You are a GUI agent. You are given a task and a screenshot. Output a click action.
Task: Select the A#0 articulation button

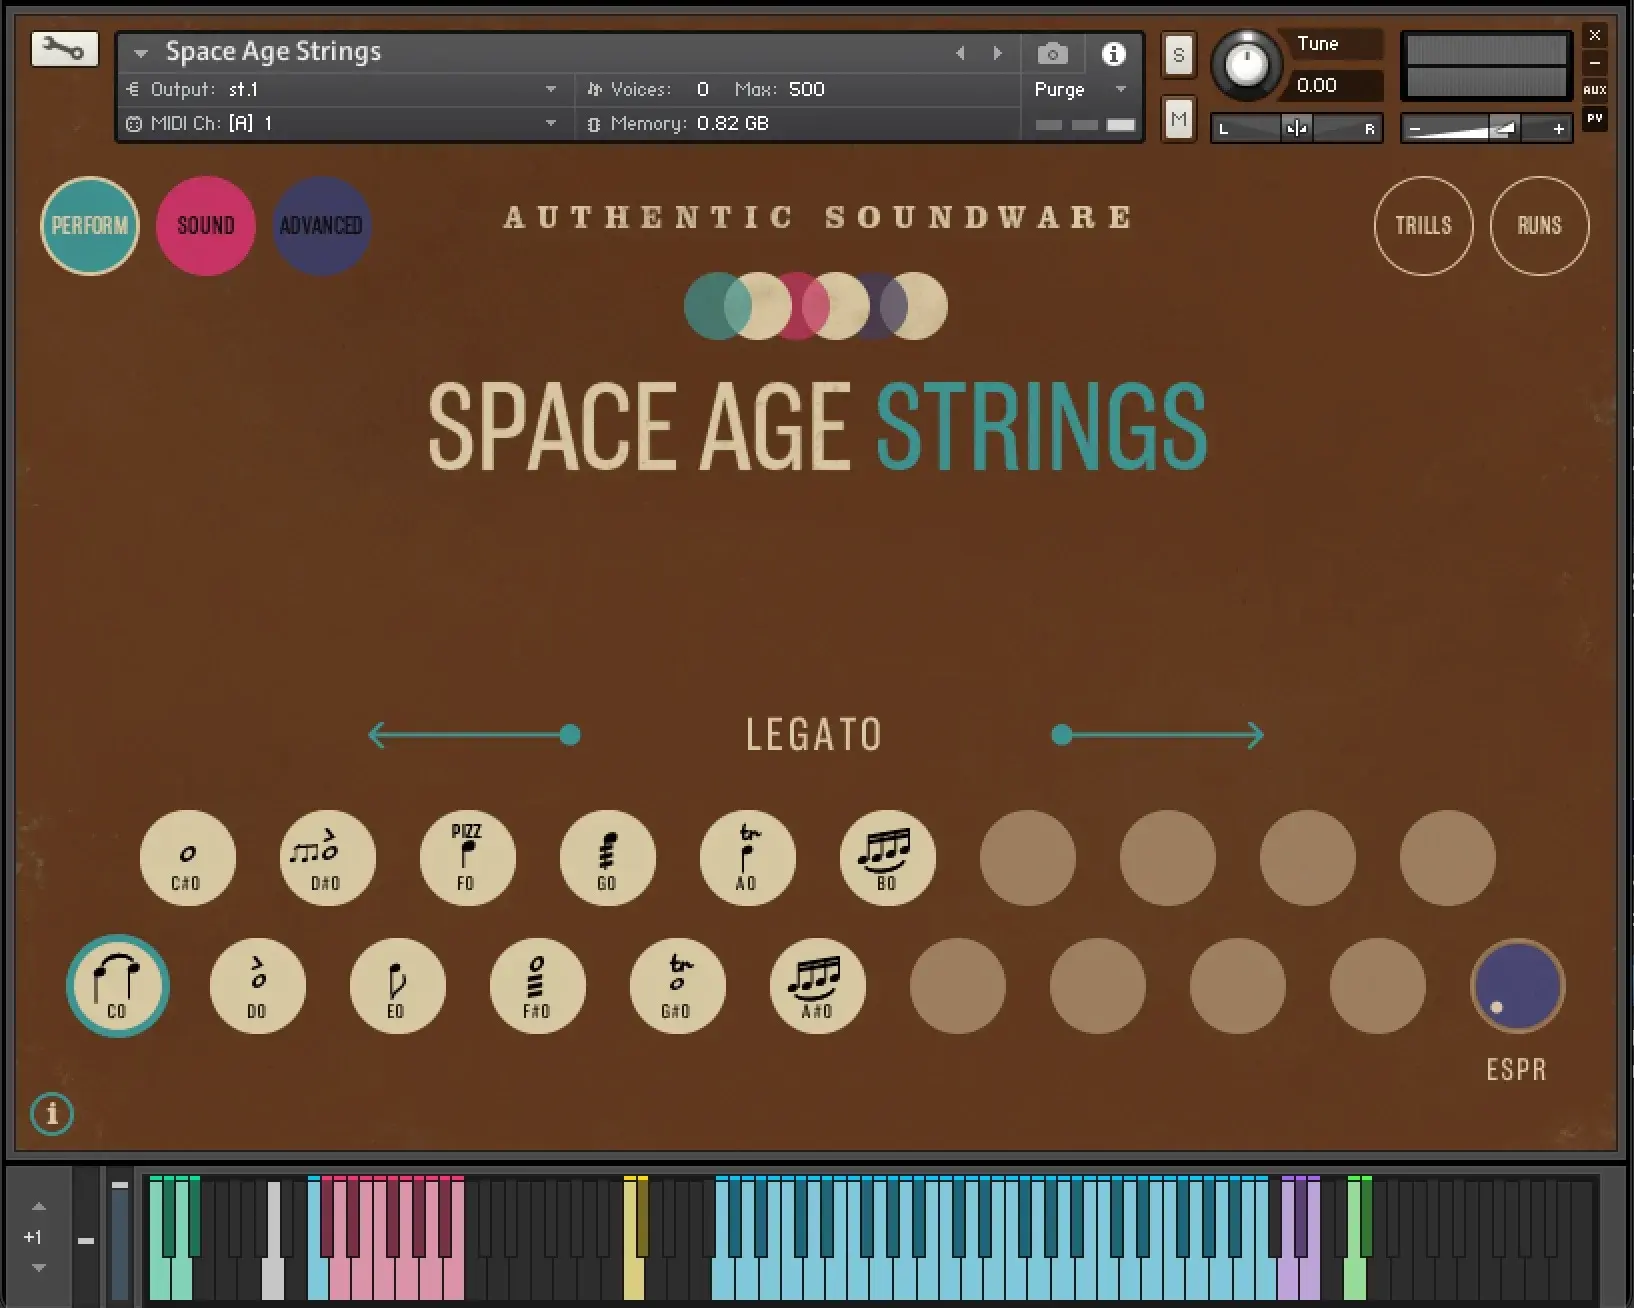[x=817, y=986]
